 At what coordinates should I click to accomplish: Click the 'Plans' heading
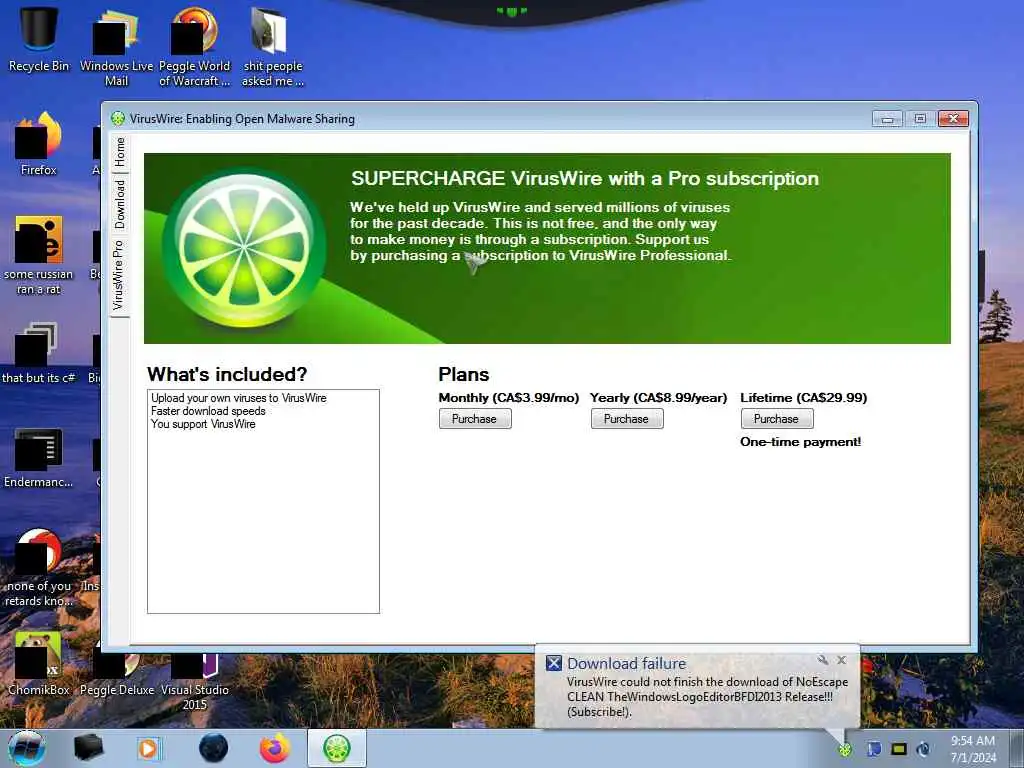464,374
